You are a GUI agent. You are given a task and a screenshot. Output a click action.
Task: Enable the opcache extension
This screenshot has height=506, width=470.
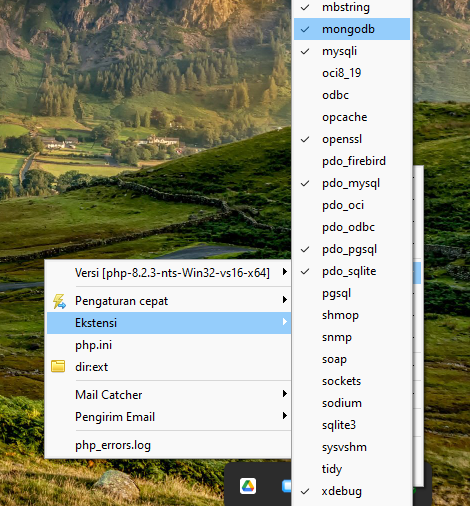pyautogui.click(x=352, y=117)
